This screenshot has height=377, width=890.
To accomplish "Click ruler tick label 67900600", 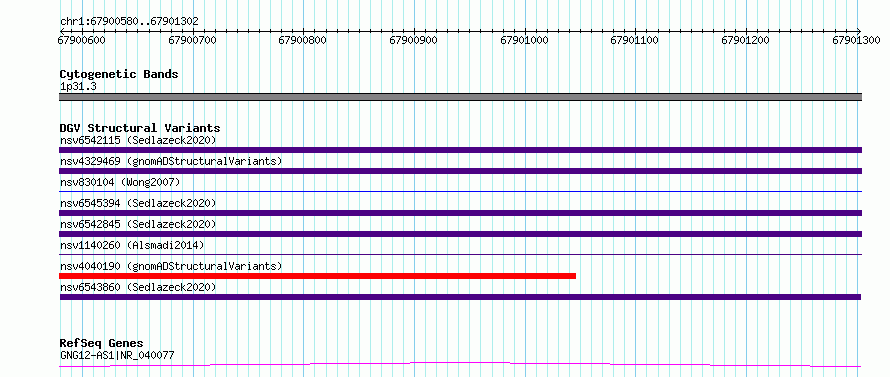I will (x=82, y=41).
